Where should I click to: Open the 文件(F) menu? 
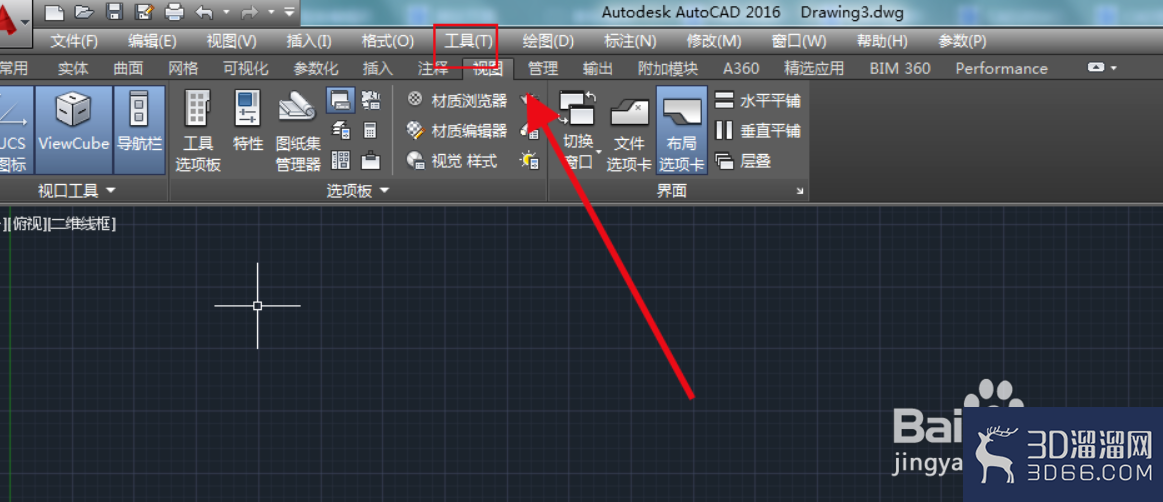[74, 41]
